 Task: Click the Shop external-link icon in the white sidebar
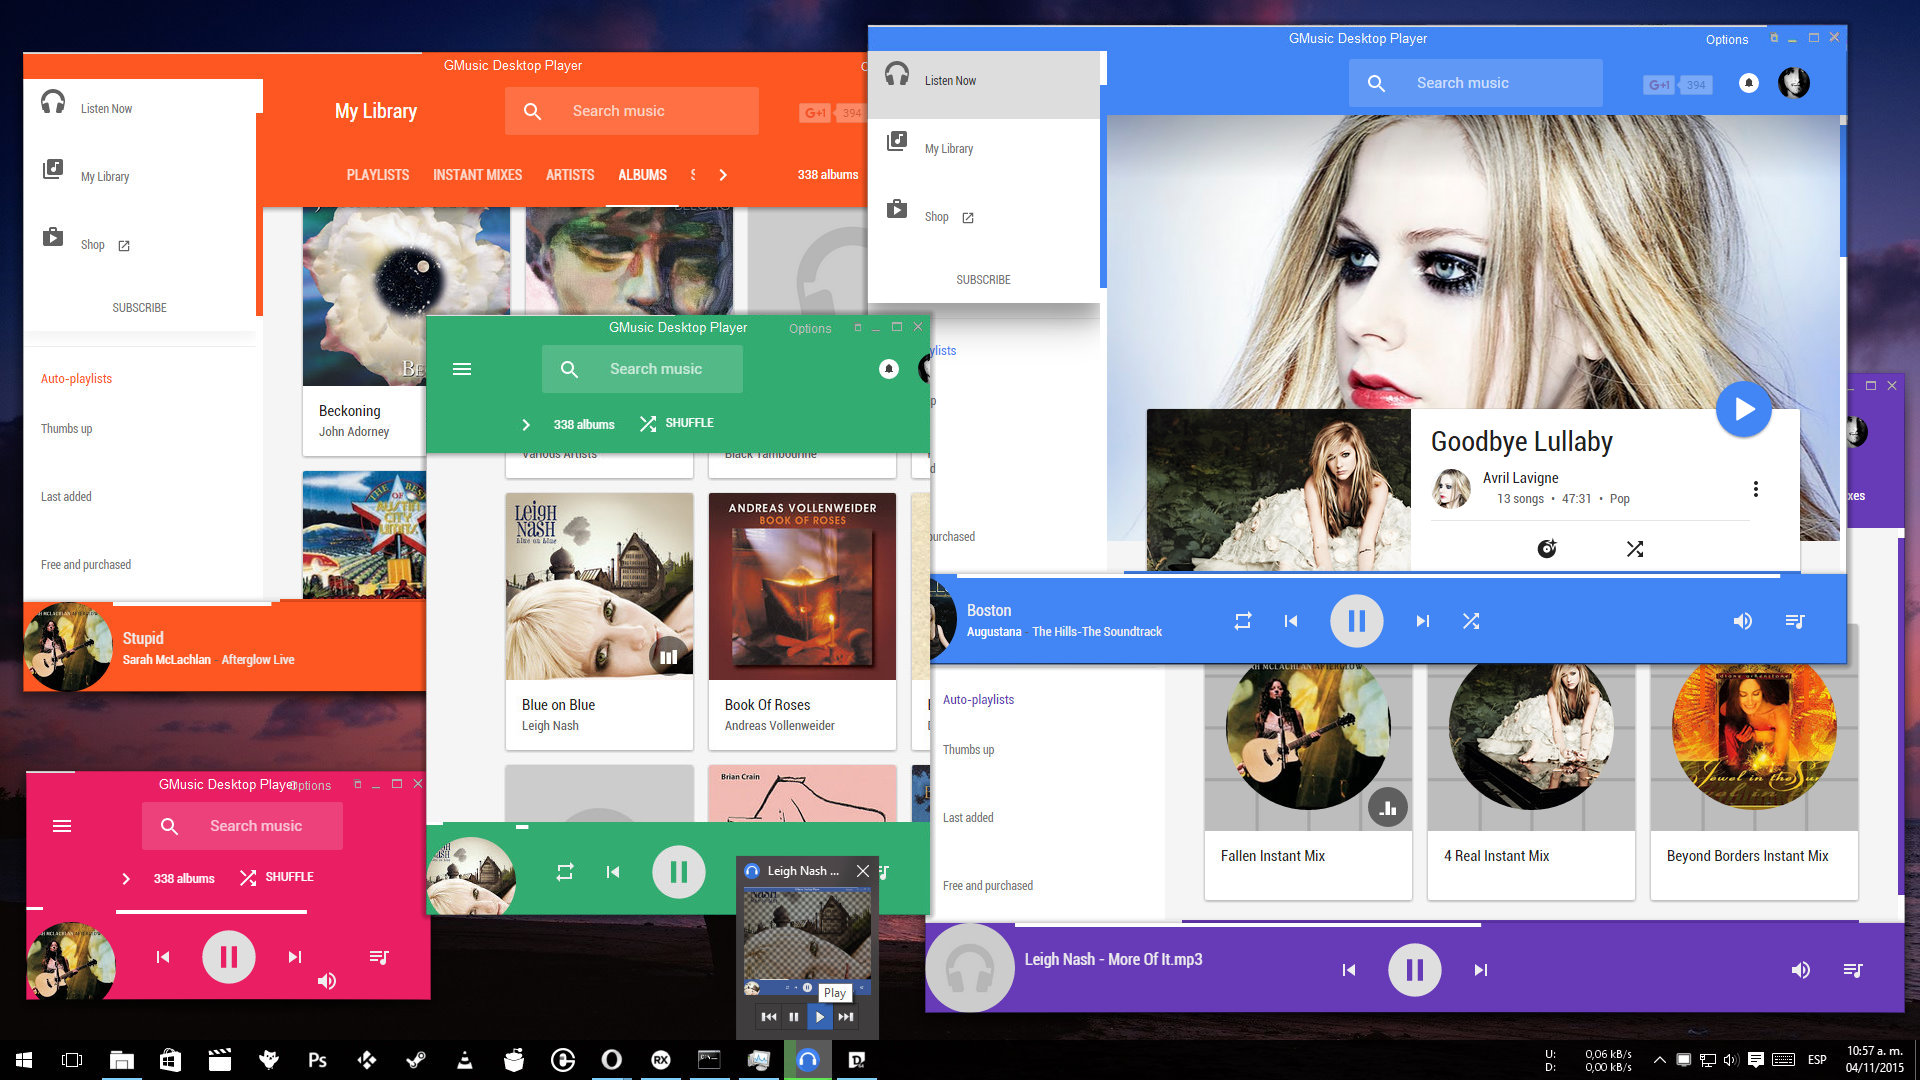[123, 245]
